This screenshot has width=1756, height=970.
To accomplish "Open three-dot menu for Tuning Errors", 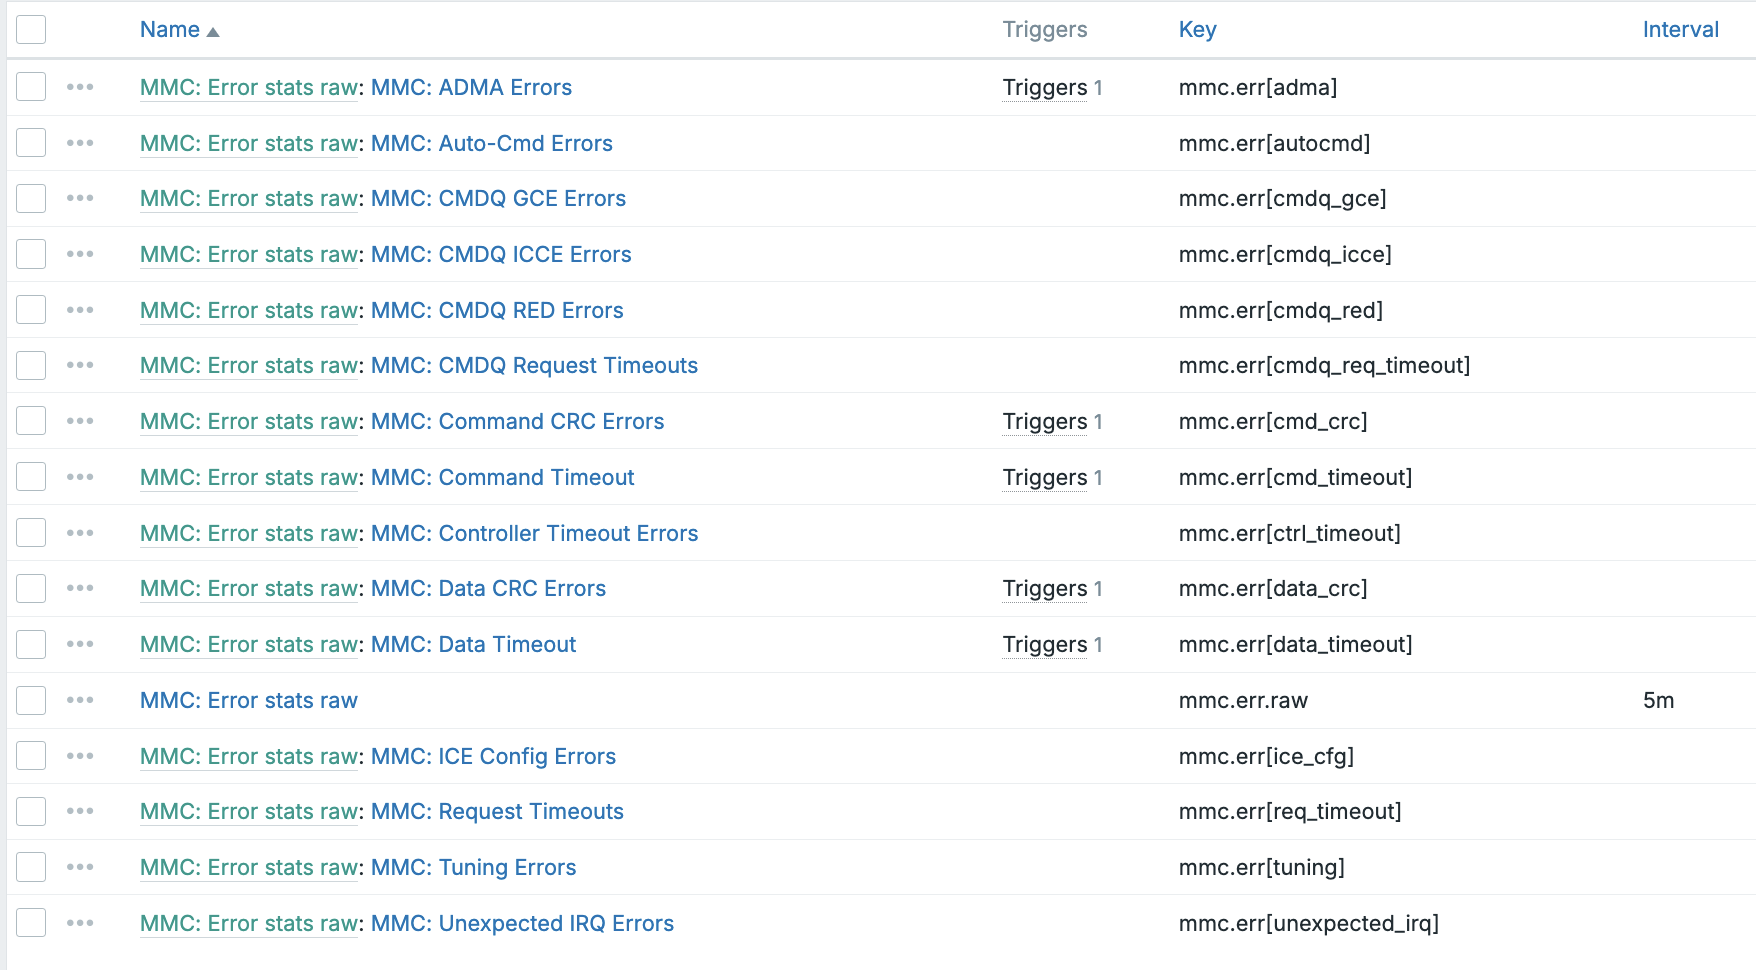I will click(x=80, y=867).
